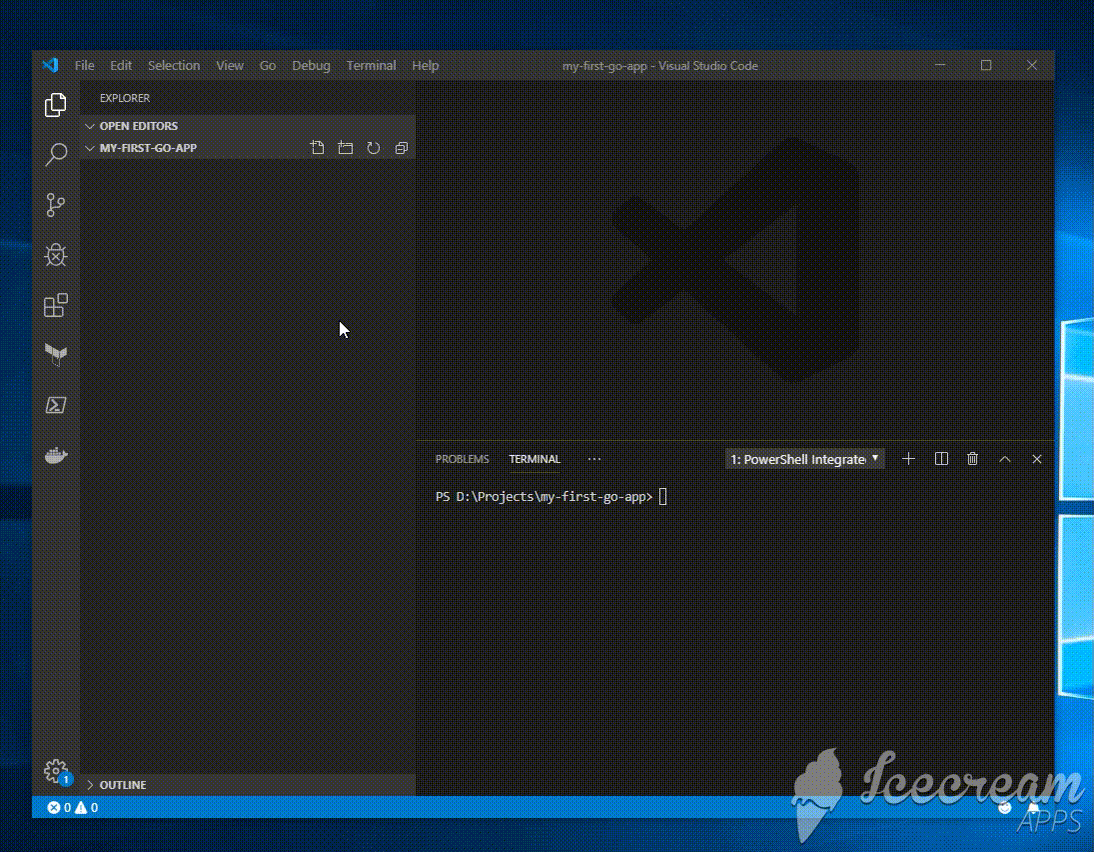
Task: Open the Extensions view icon
Action: click(56, 305)
